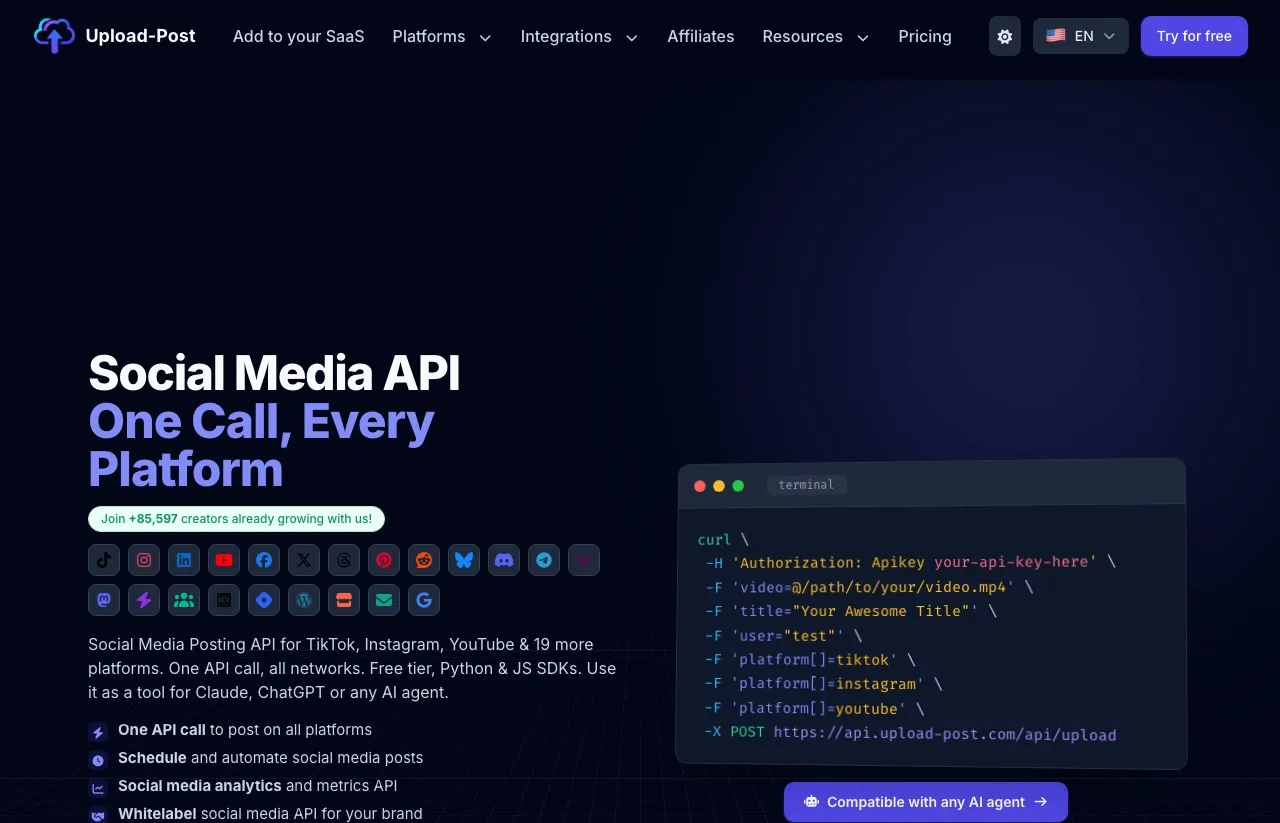The height and width of the screenshot is (823, 1280).
Task: Open the Pricing page
Action: point(925,36)
